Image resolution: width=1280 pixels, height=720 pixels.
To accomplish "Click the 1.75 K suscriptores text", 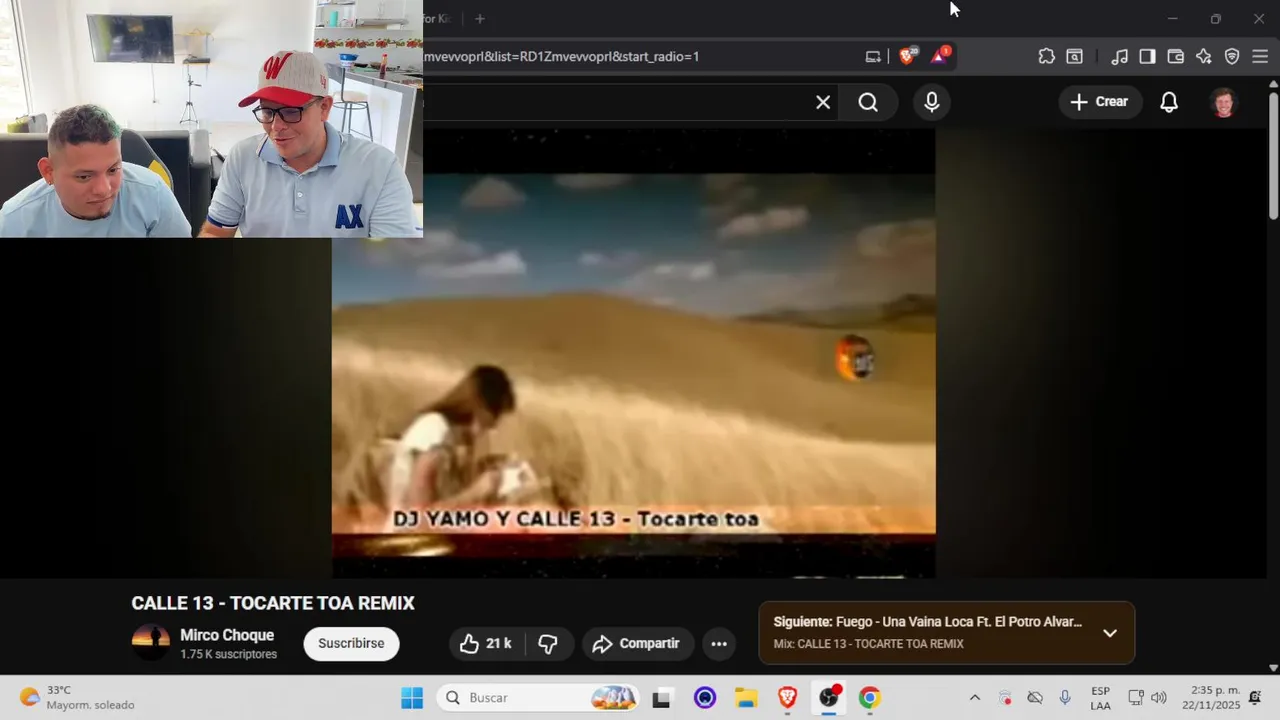I will [228, 654].
